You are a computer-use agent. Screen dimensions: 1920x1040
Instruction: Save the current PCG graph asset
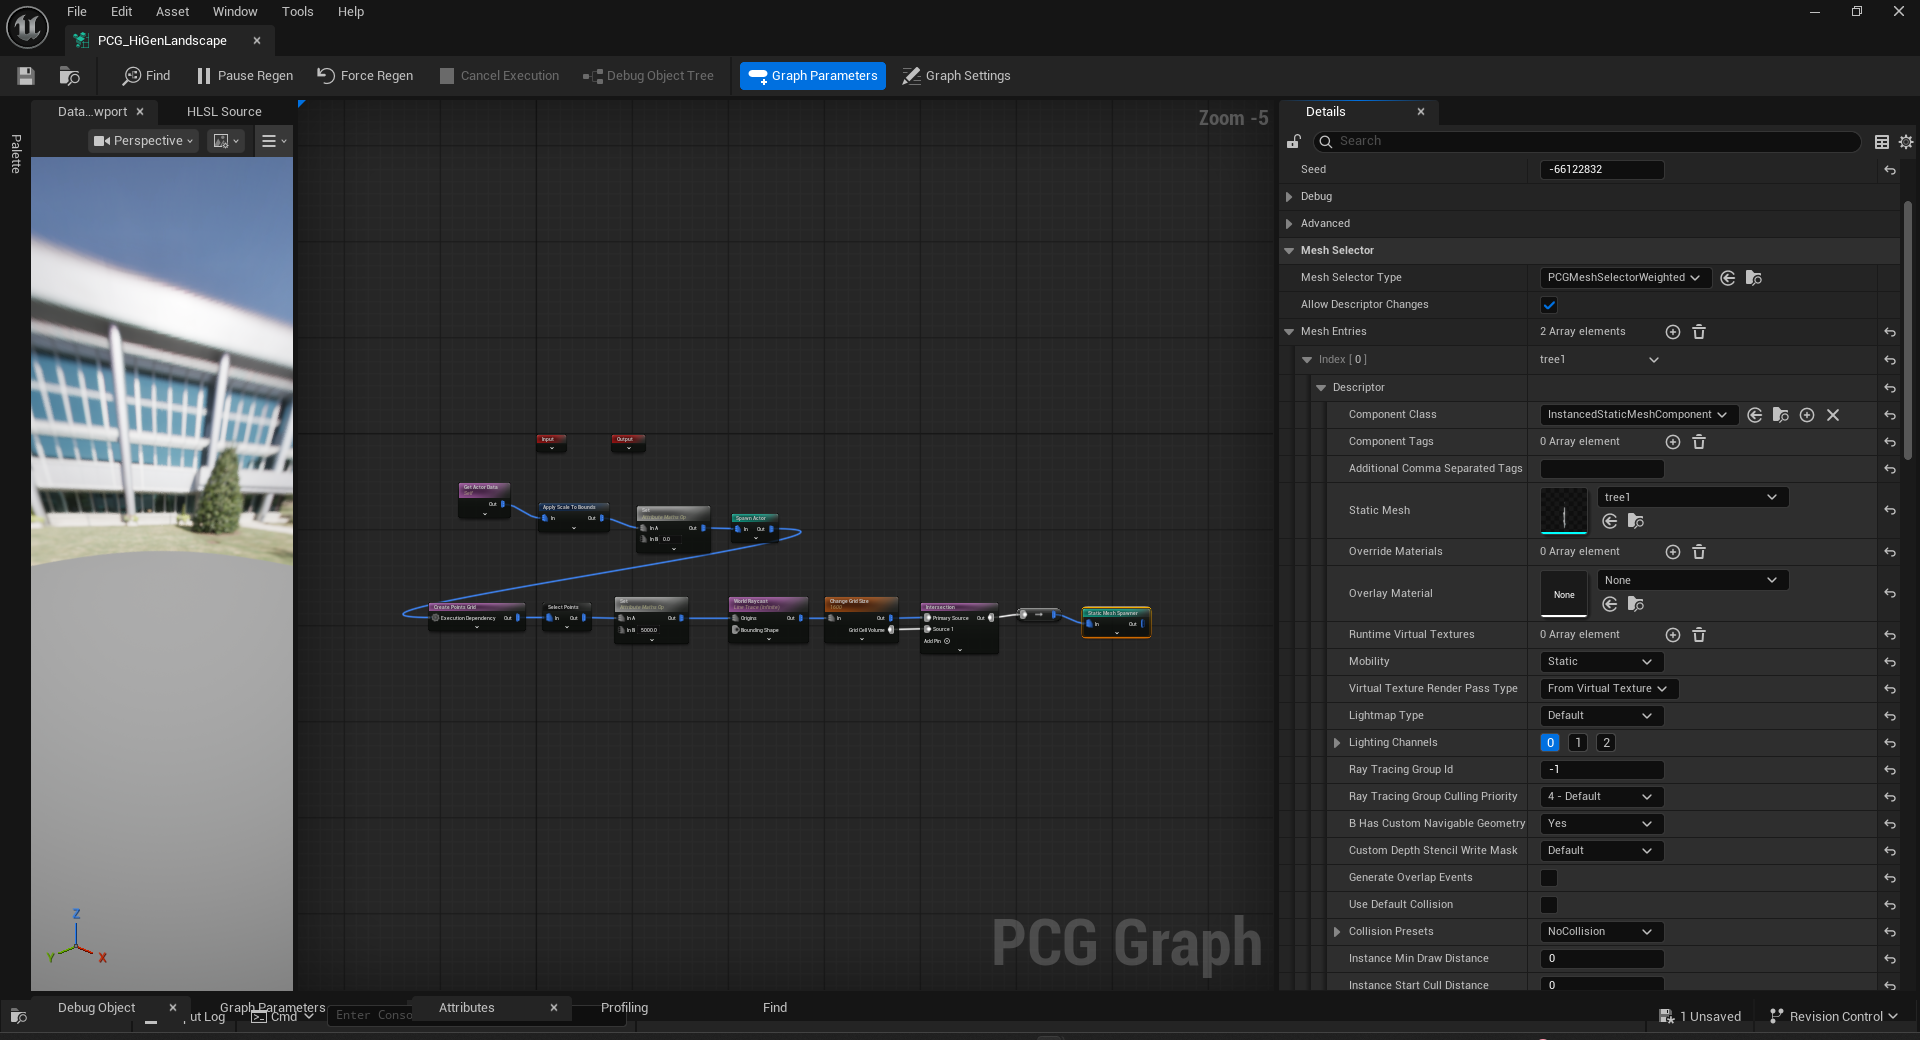point(26,76)
